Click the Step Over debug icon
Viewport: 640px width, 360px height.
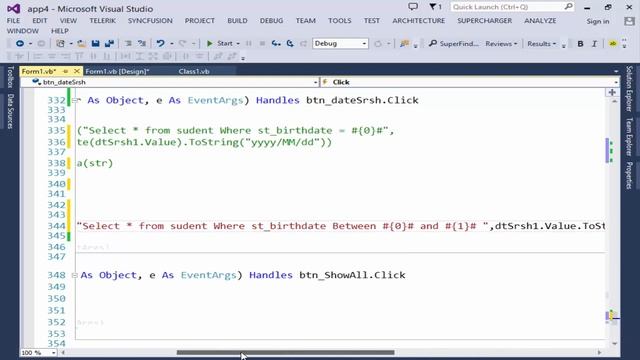(290, 43)
